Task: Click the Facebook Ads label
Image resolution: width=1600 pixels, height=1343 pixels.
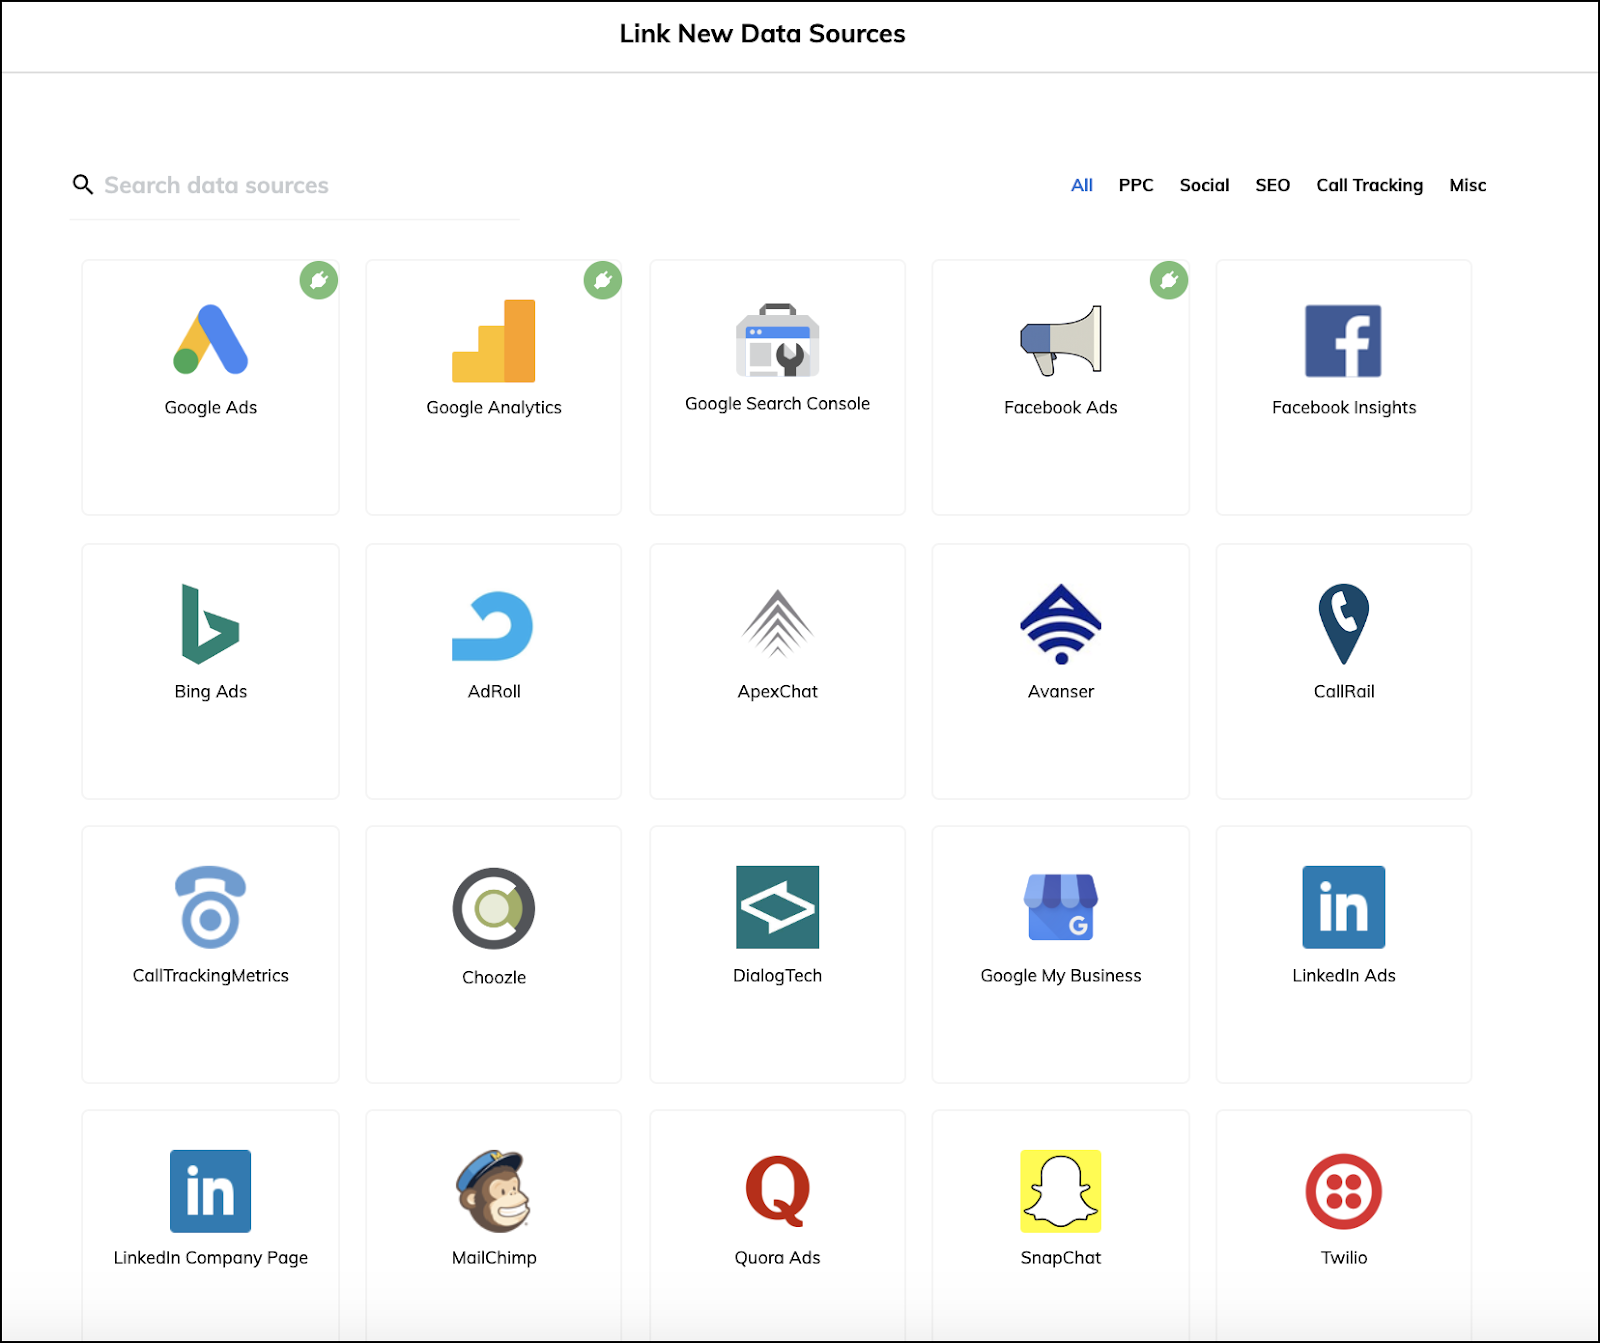Action: [1060, 407]
